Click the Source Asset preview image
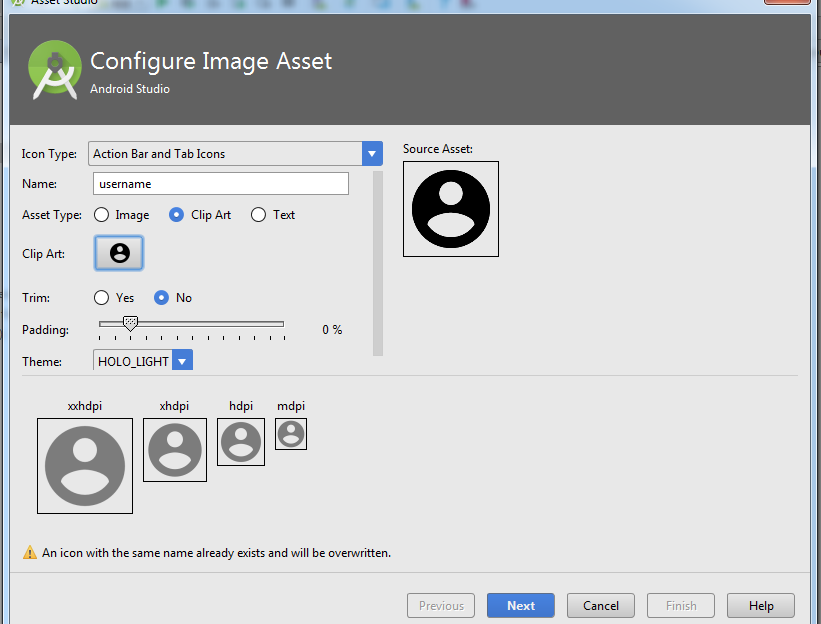The height and width of the screenshot is (624, 821). point(450,209)
